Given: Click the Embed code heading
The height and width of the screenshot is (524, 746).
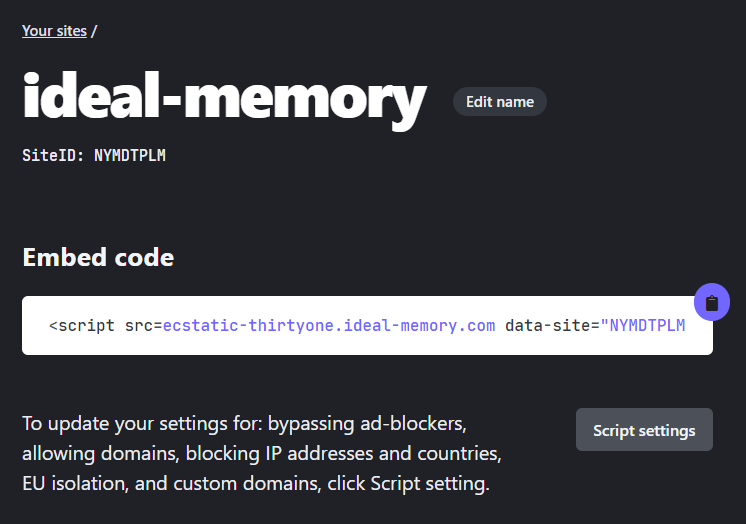Looking at the screenshot, I should [x=98, y=257].
